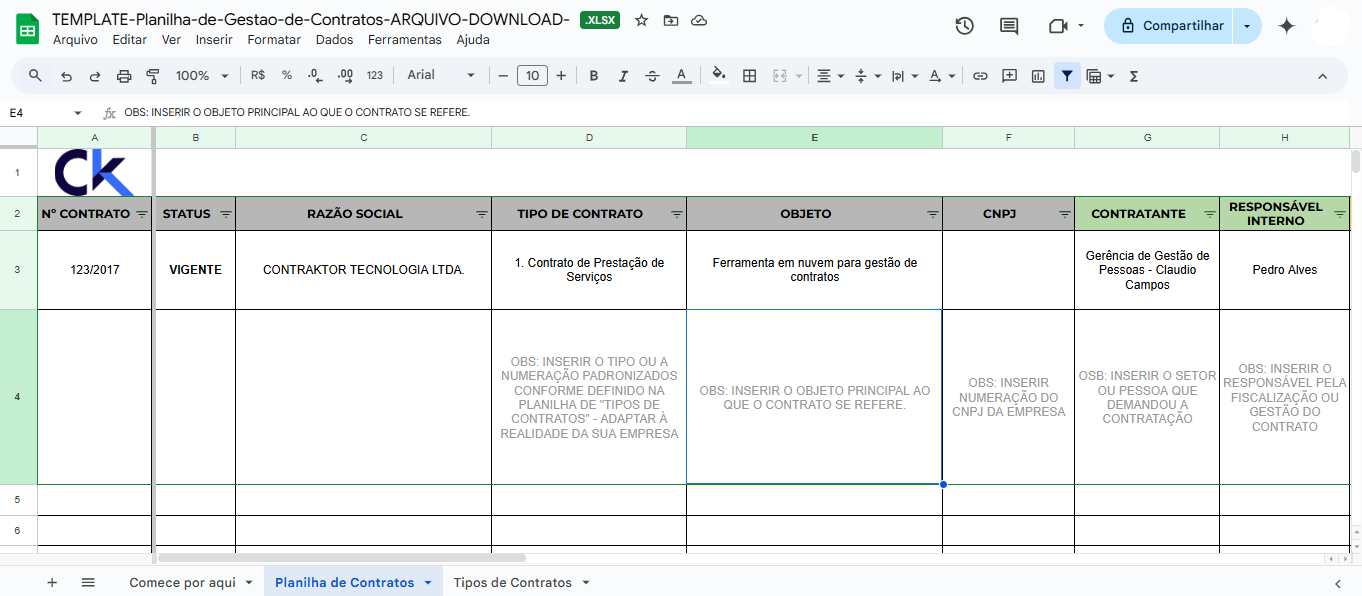Image resolution: width=1362 pixels, height=596 pixels.
Task: Select the paint format tool
Action: [153, 76]
